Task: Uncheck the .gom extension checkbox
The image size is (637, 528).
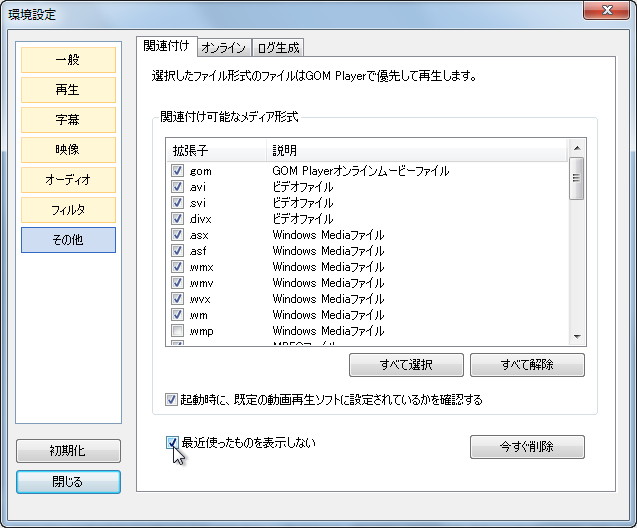Action: (177, 171)
